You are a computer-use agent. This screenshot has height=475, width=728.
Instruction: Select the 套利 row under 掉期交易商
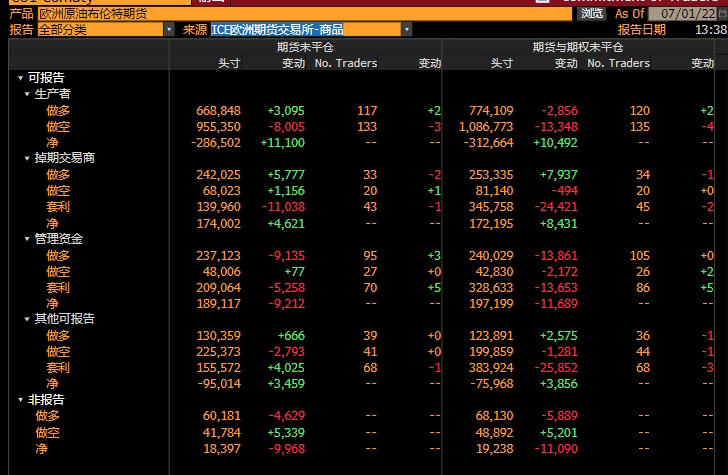(58, 206)
